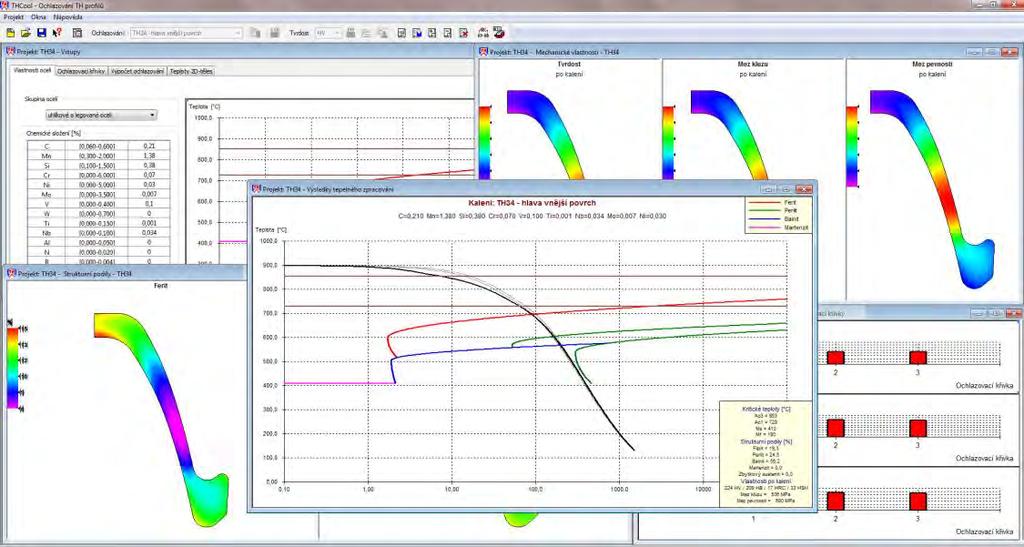Image resolution: width=1024 pixels, height=547 pixels.
Task: Select the Ti value 0,001 cell
Action: click(x=149, y=223)
